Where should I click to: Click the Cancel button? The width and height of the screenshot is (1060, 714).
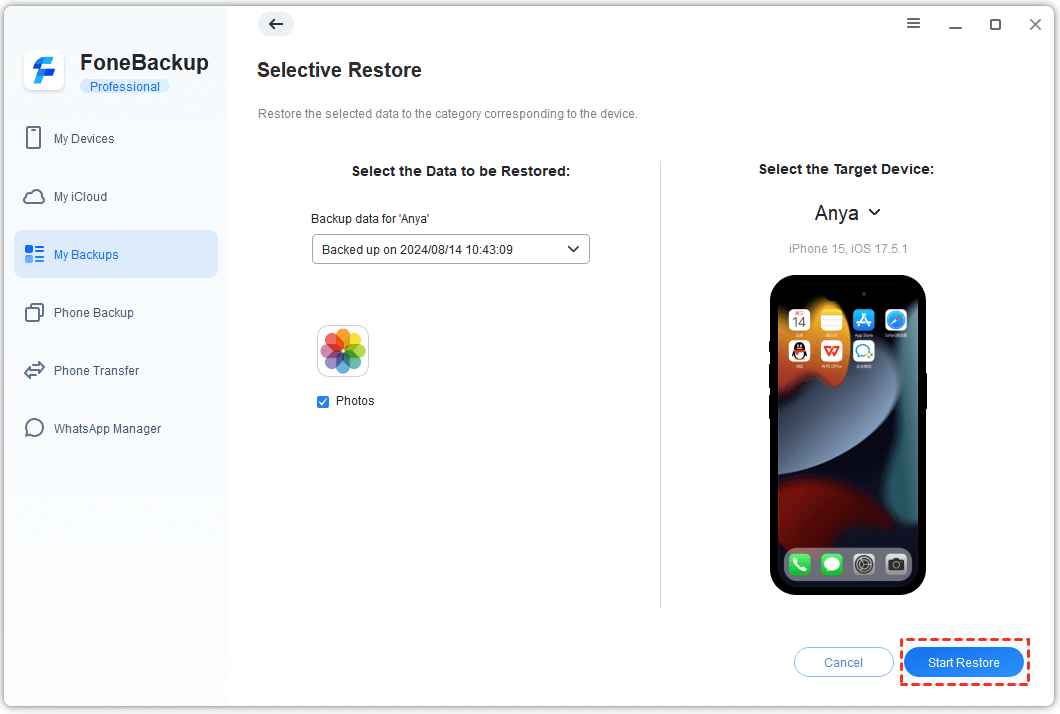coord(843,663)
